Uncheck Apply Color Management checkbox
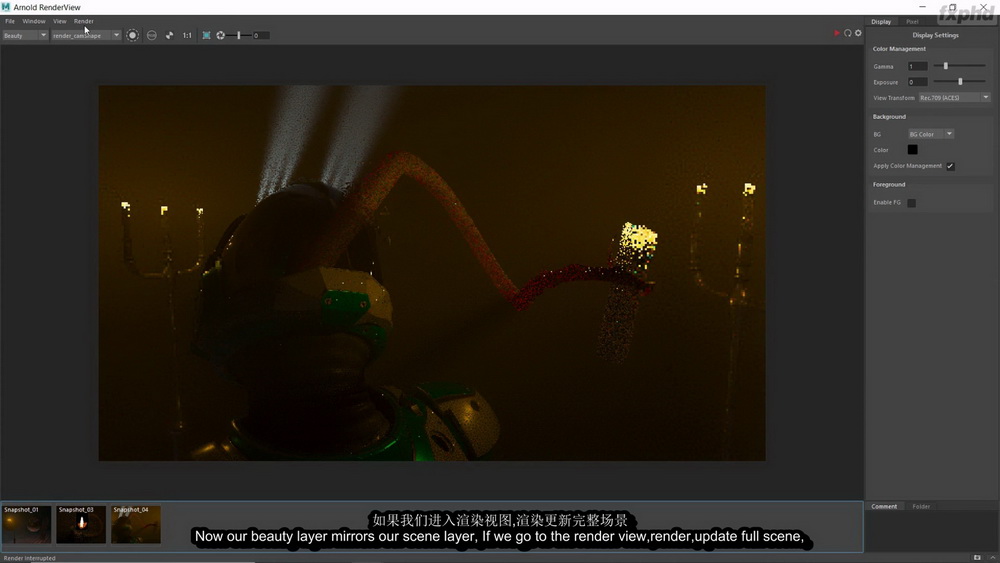Image resolution: width=1000 pixels, height=563 pixels. point(950,166)
